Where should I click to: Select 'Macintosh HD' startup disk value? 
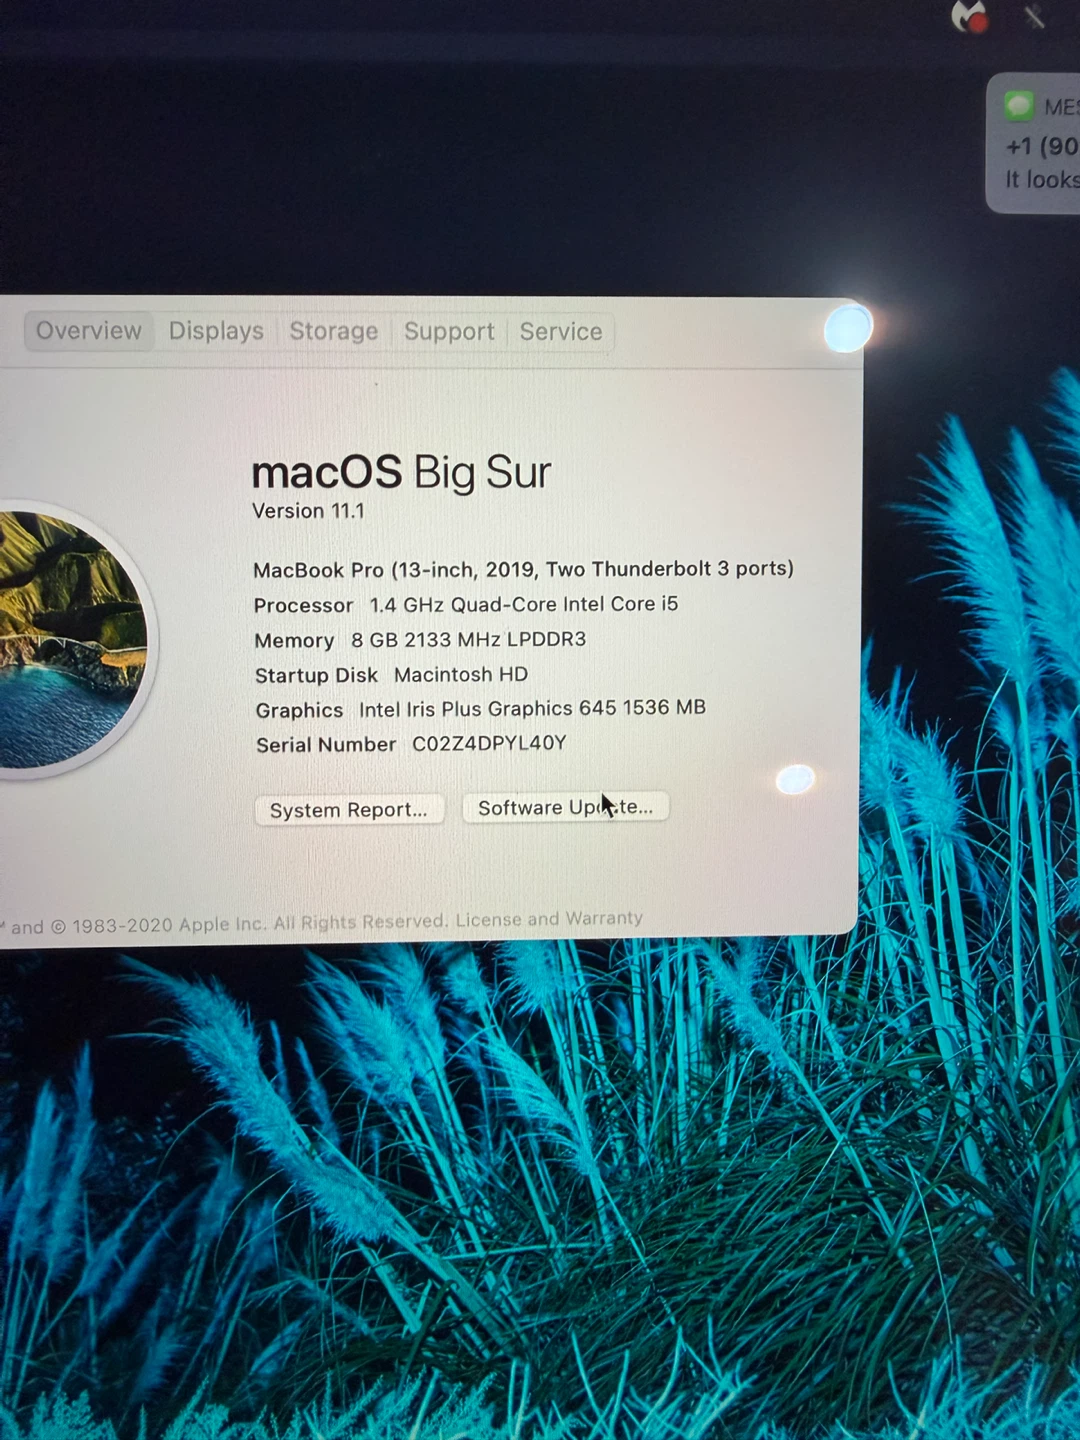tap(461, 674)
